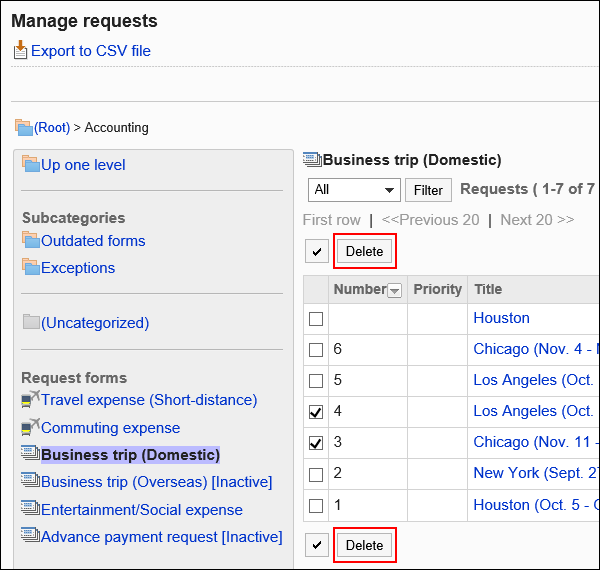
Task: Click the Accounting breadcrumb text
Action: [116, 127]
